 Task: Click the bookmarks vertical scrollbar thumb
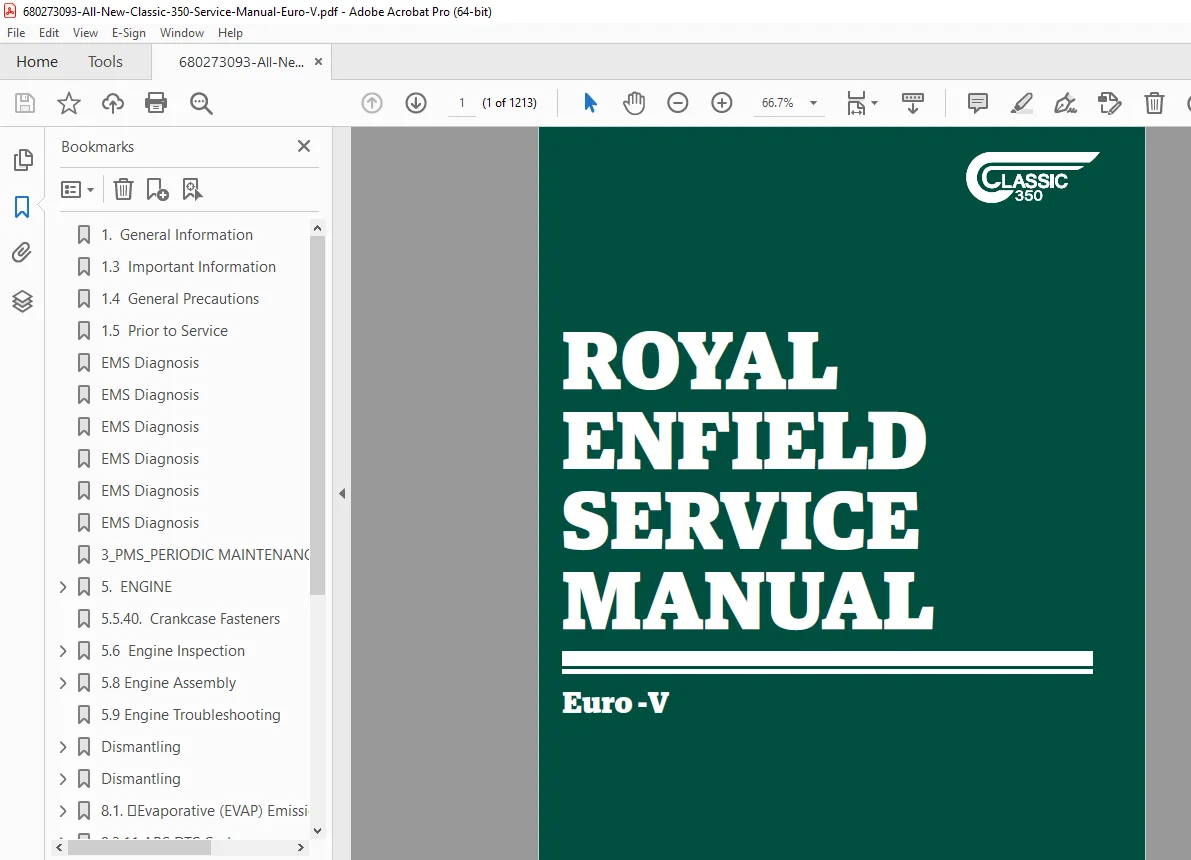(317, 416)
